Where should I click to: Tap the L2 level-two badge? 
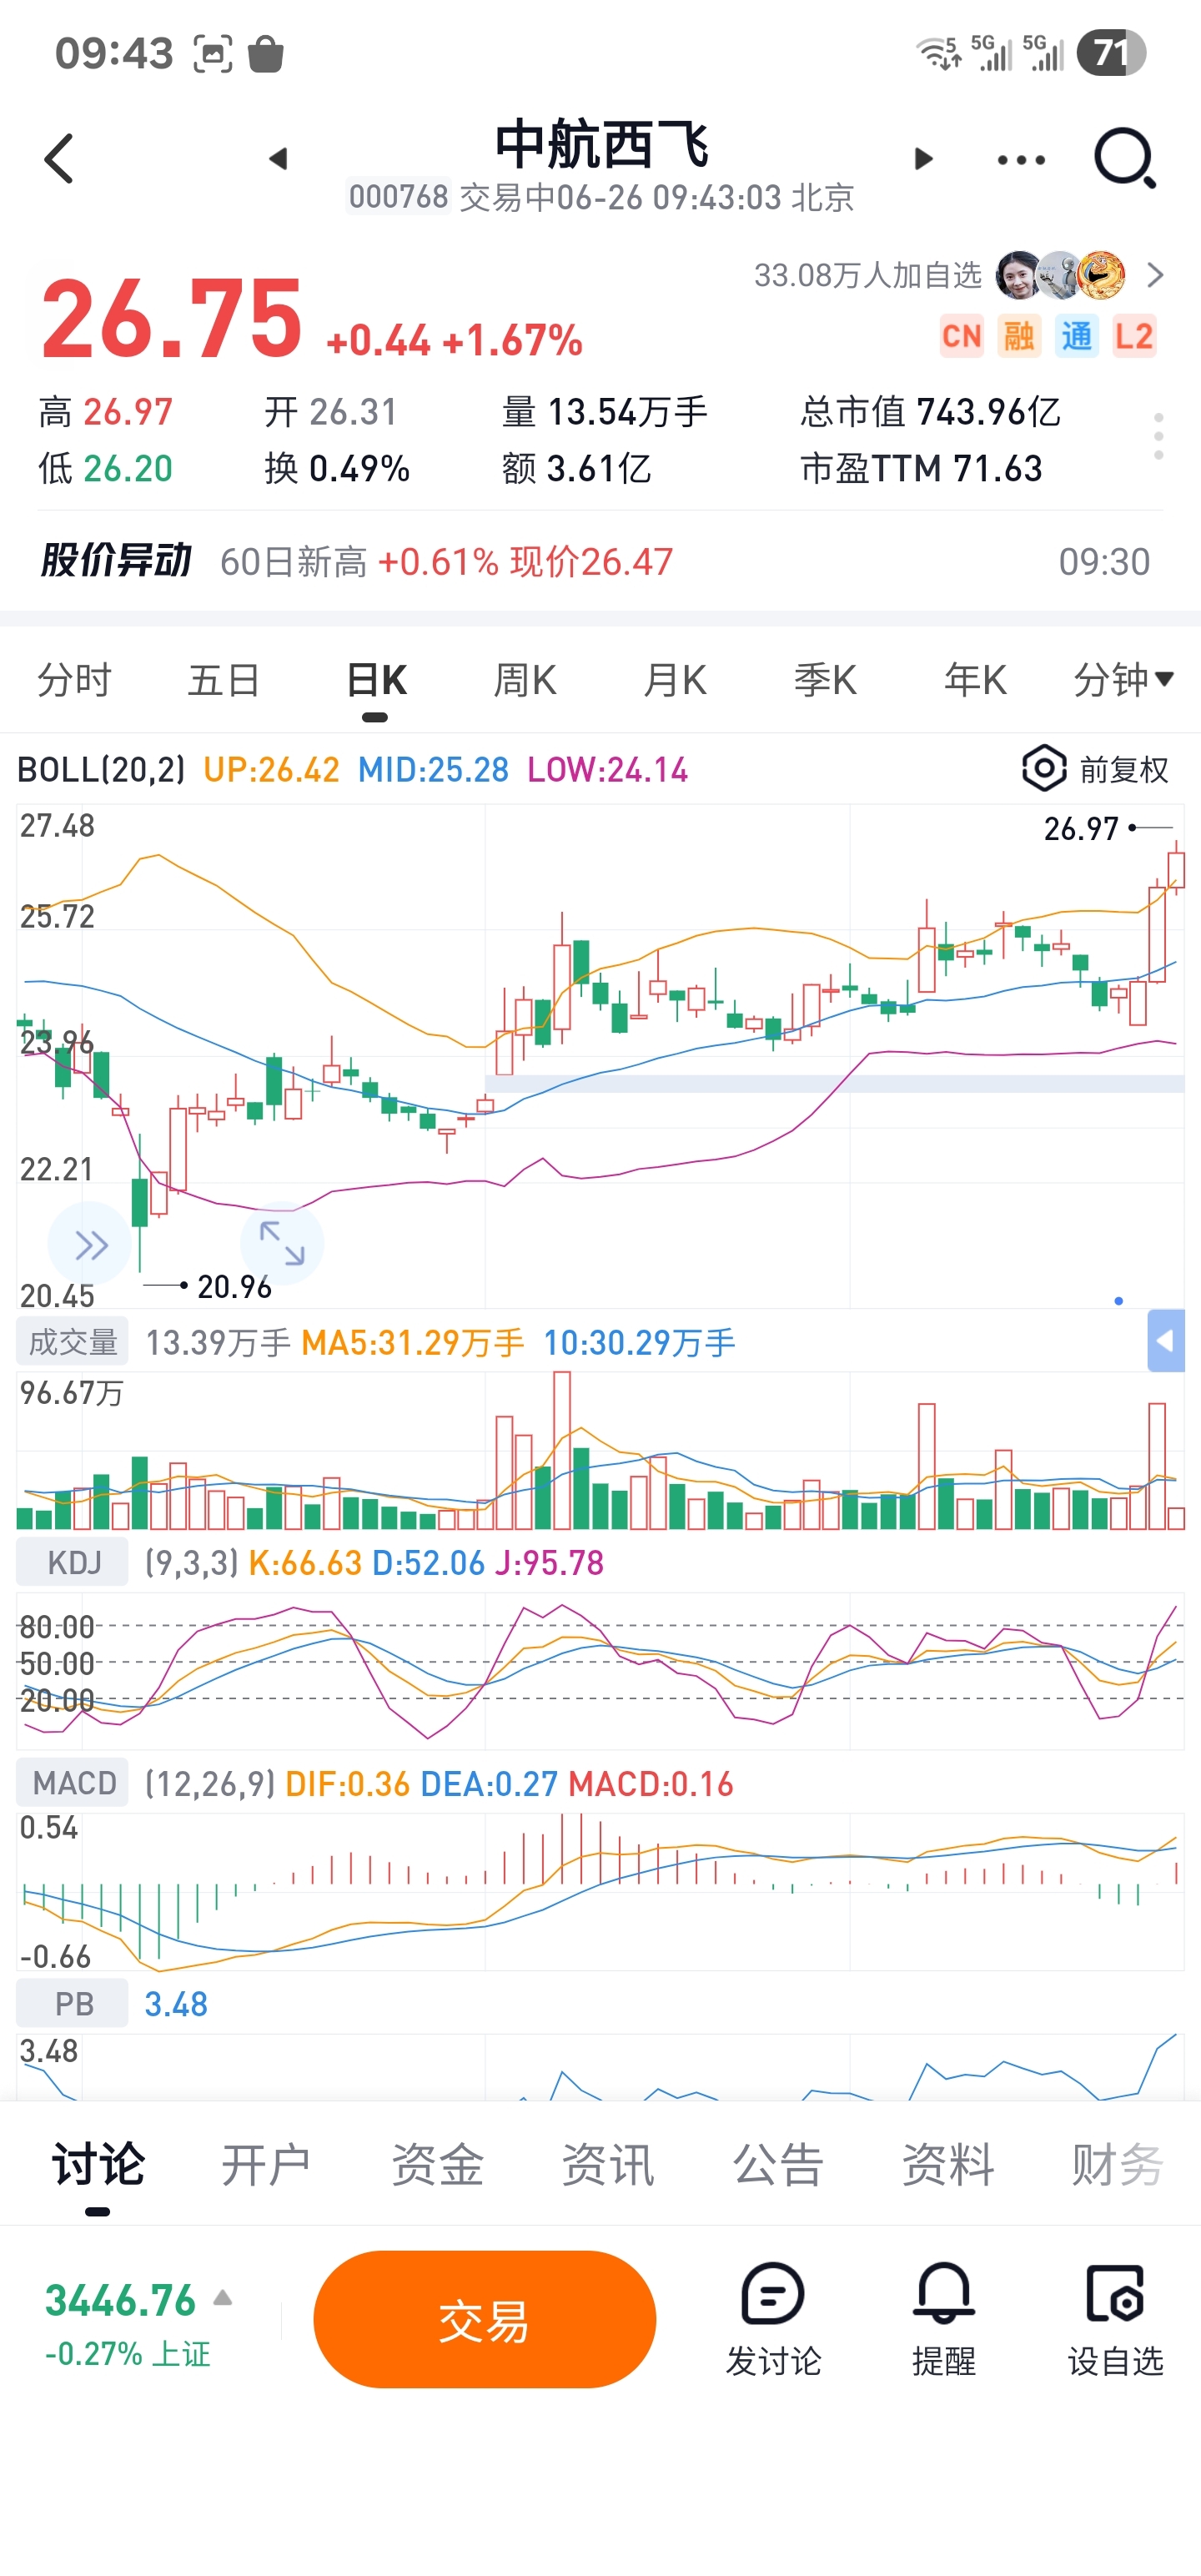pos(1134,336)
